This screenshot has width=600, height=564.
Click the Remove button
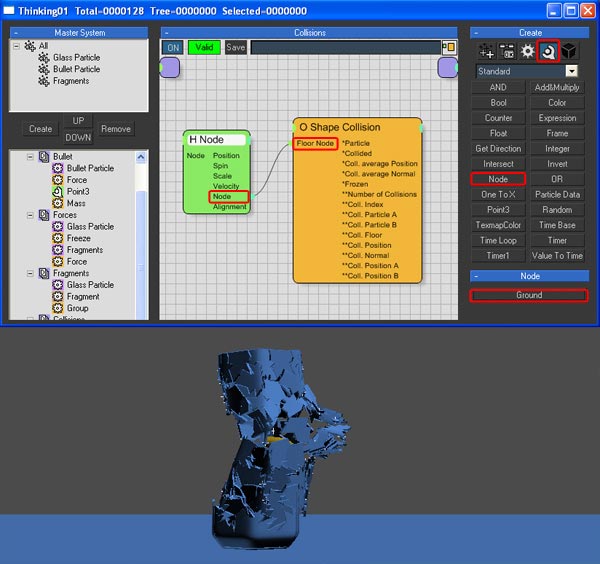[x=116, y=129]
